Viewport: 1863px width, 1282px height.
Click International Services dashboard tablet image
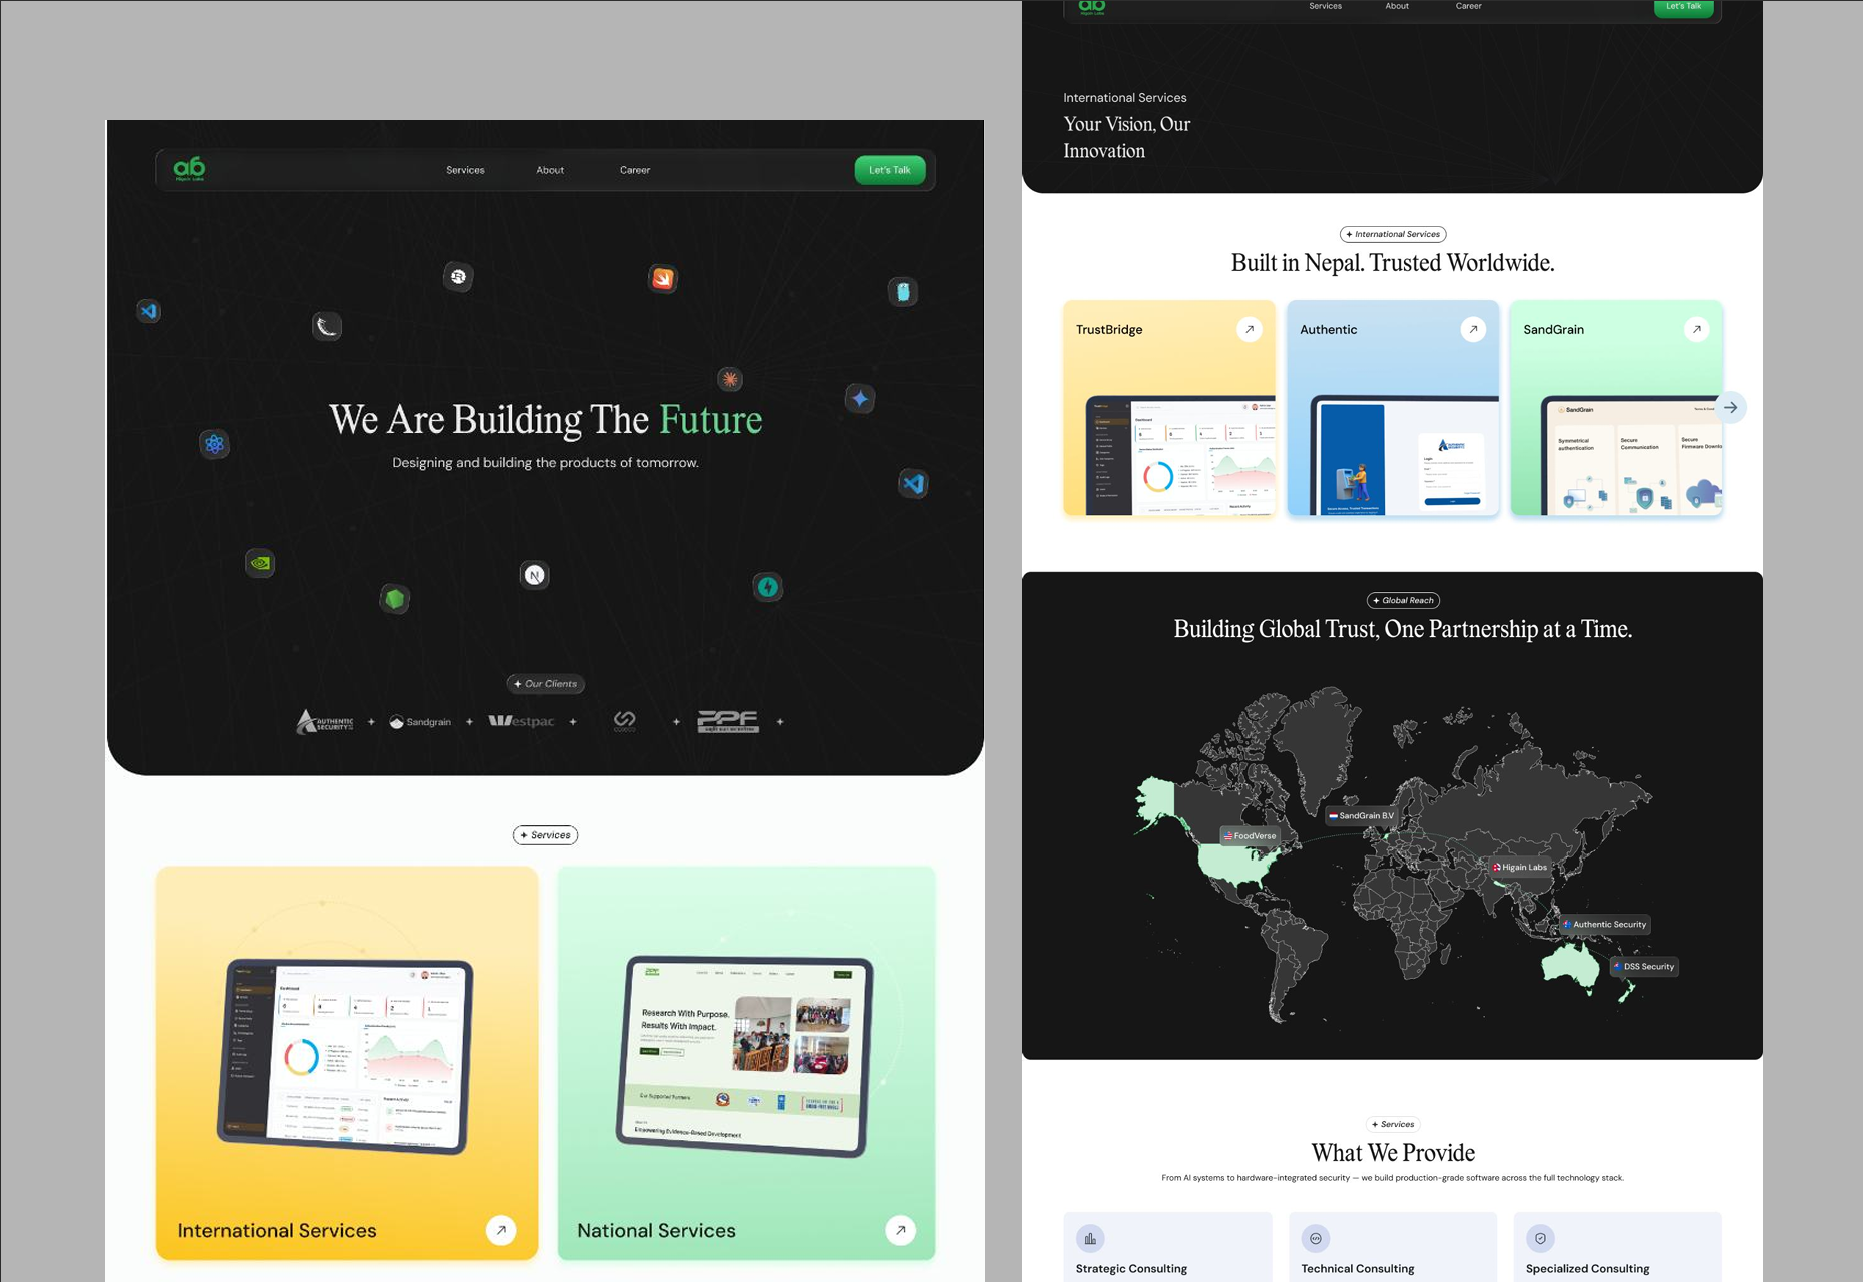pos(345,1056)
